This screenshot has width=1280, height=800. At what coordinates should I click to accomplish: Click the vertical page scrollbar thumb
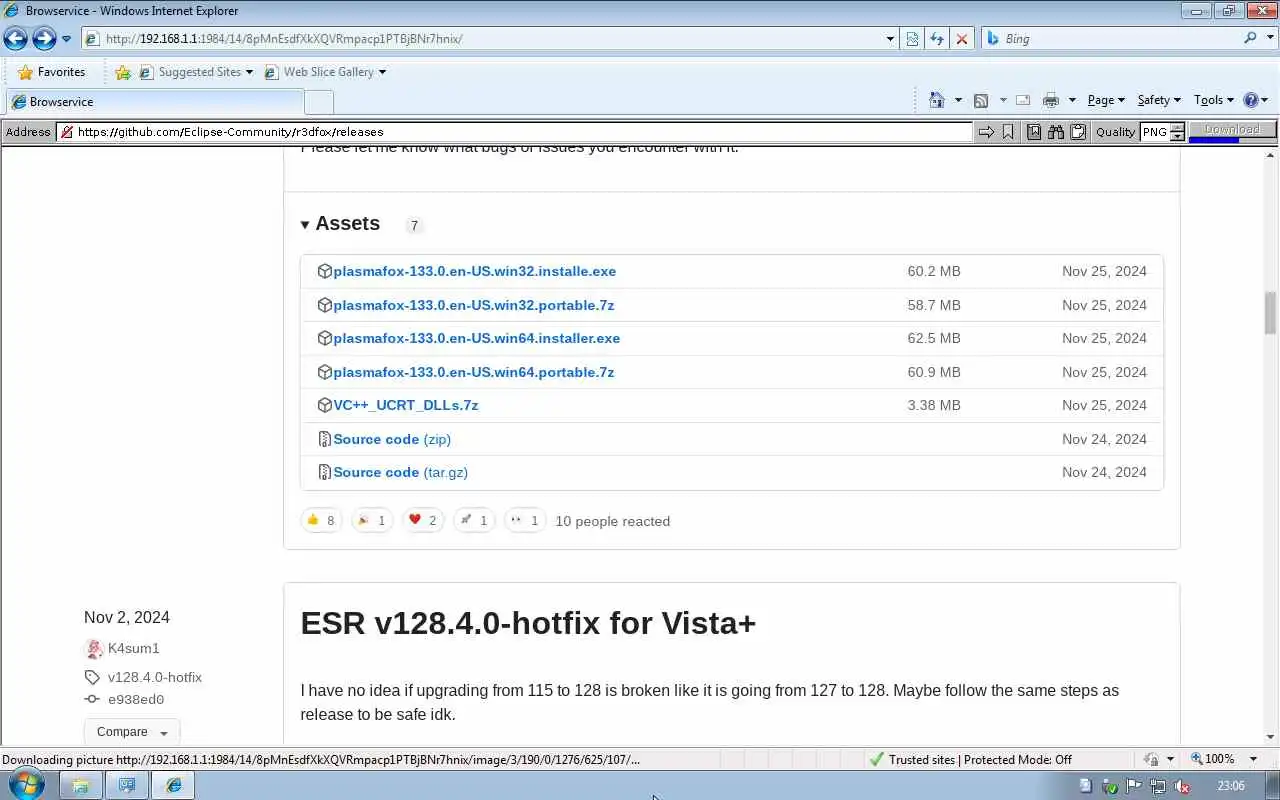pyautogui.click(x=1271, y=313)
